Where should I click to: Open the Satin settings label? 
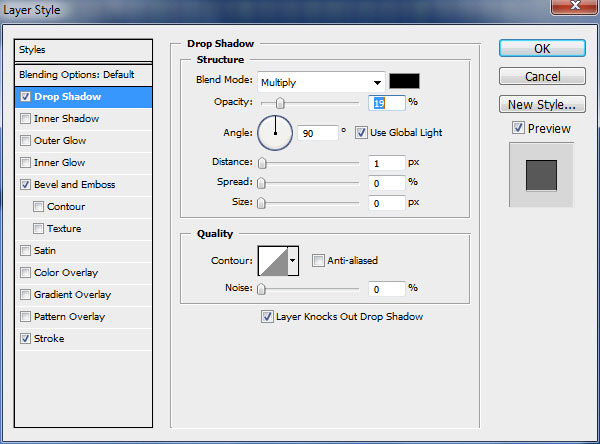(45, 251)
